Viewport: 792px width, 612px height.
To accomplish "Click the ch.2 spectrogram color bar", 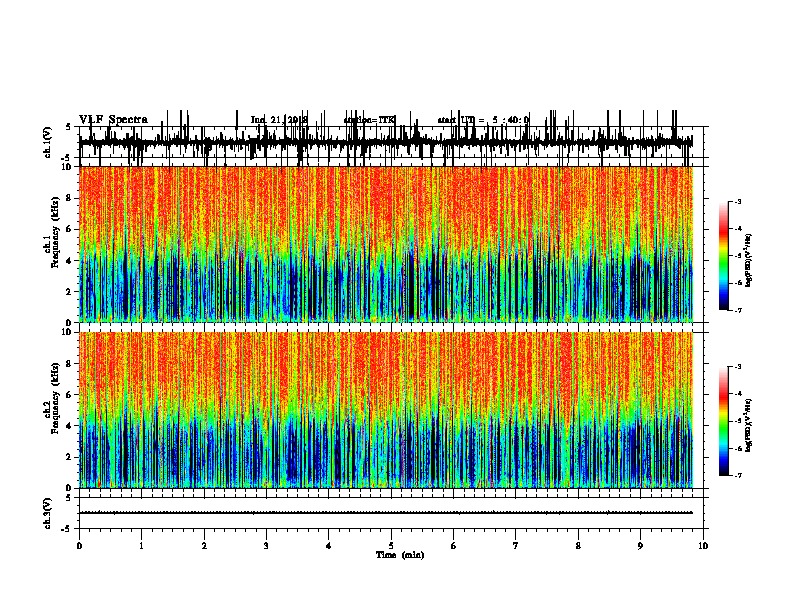I will coord(724,421).
